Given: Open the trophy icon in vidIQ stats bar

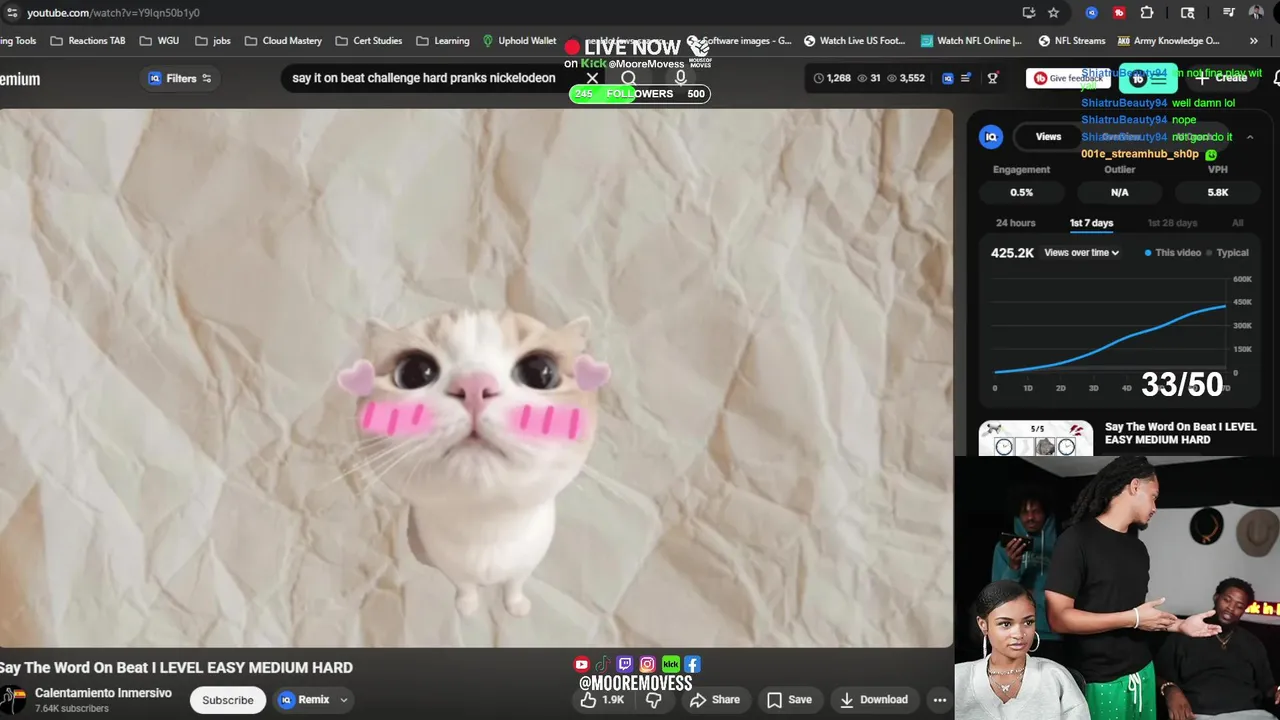Looking at the screenshot, I should 992,78.
